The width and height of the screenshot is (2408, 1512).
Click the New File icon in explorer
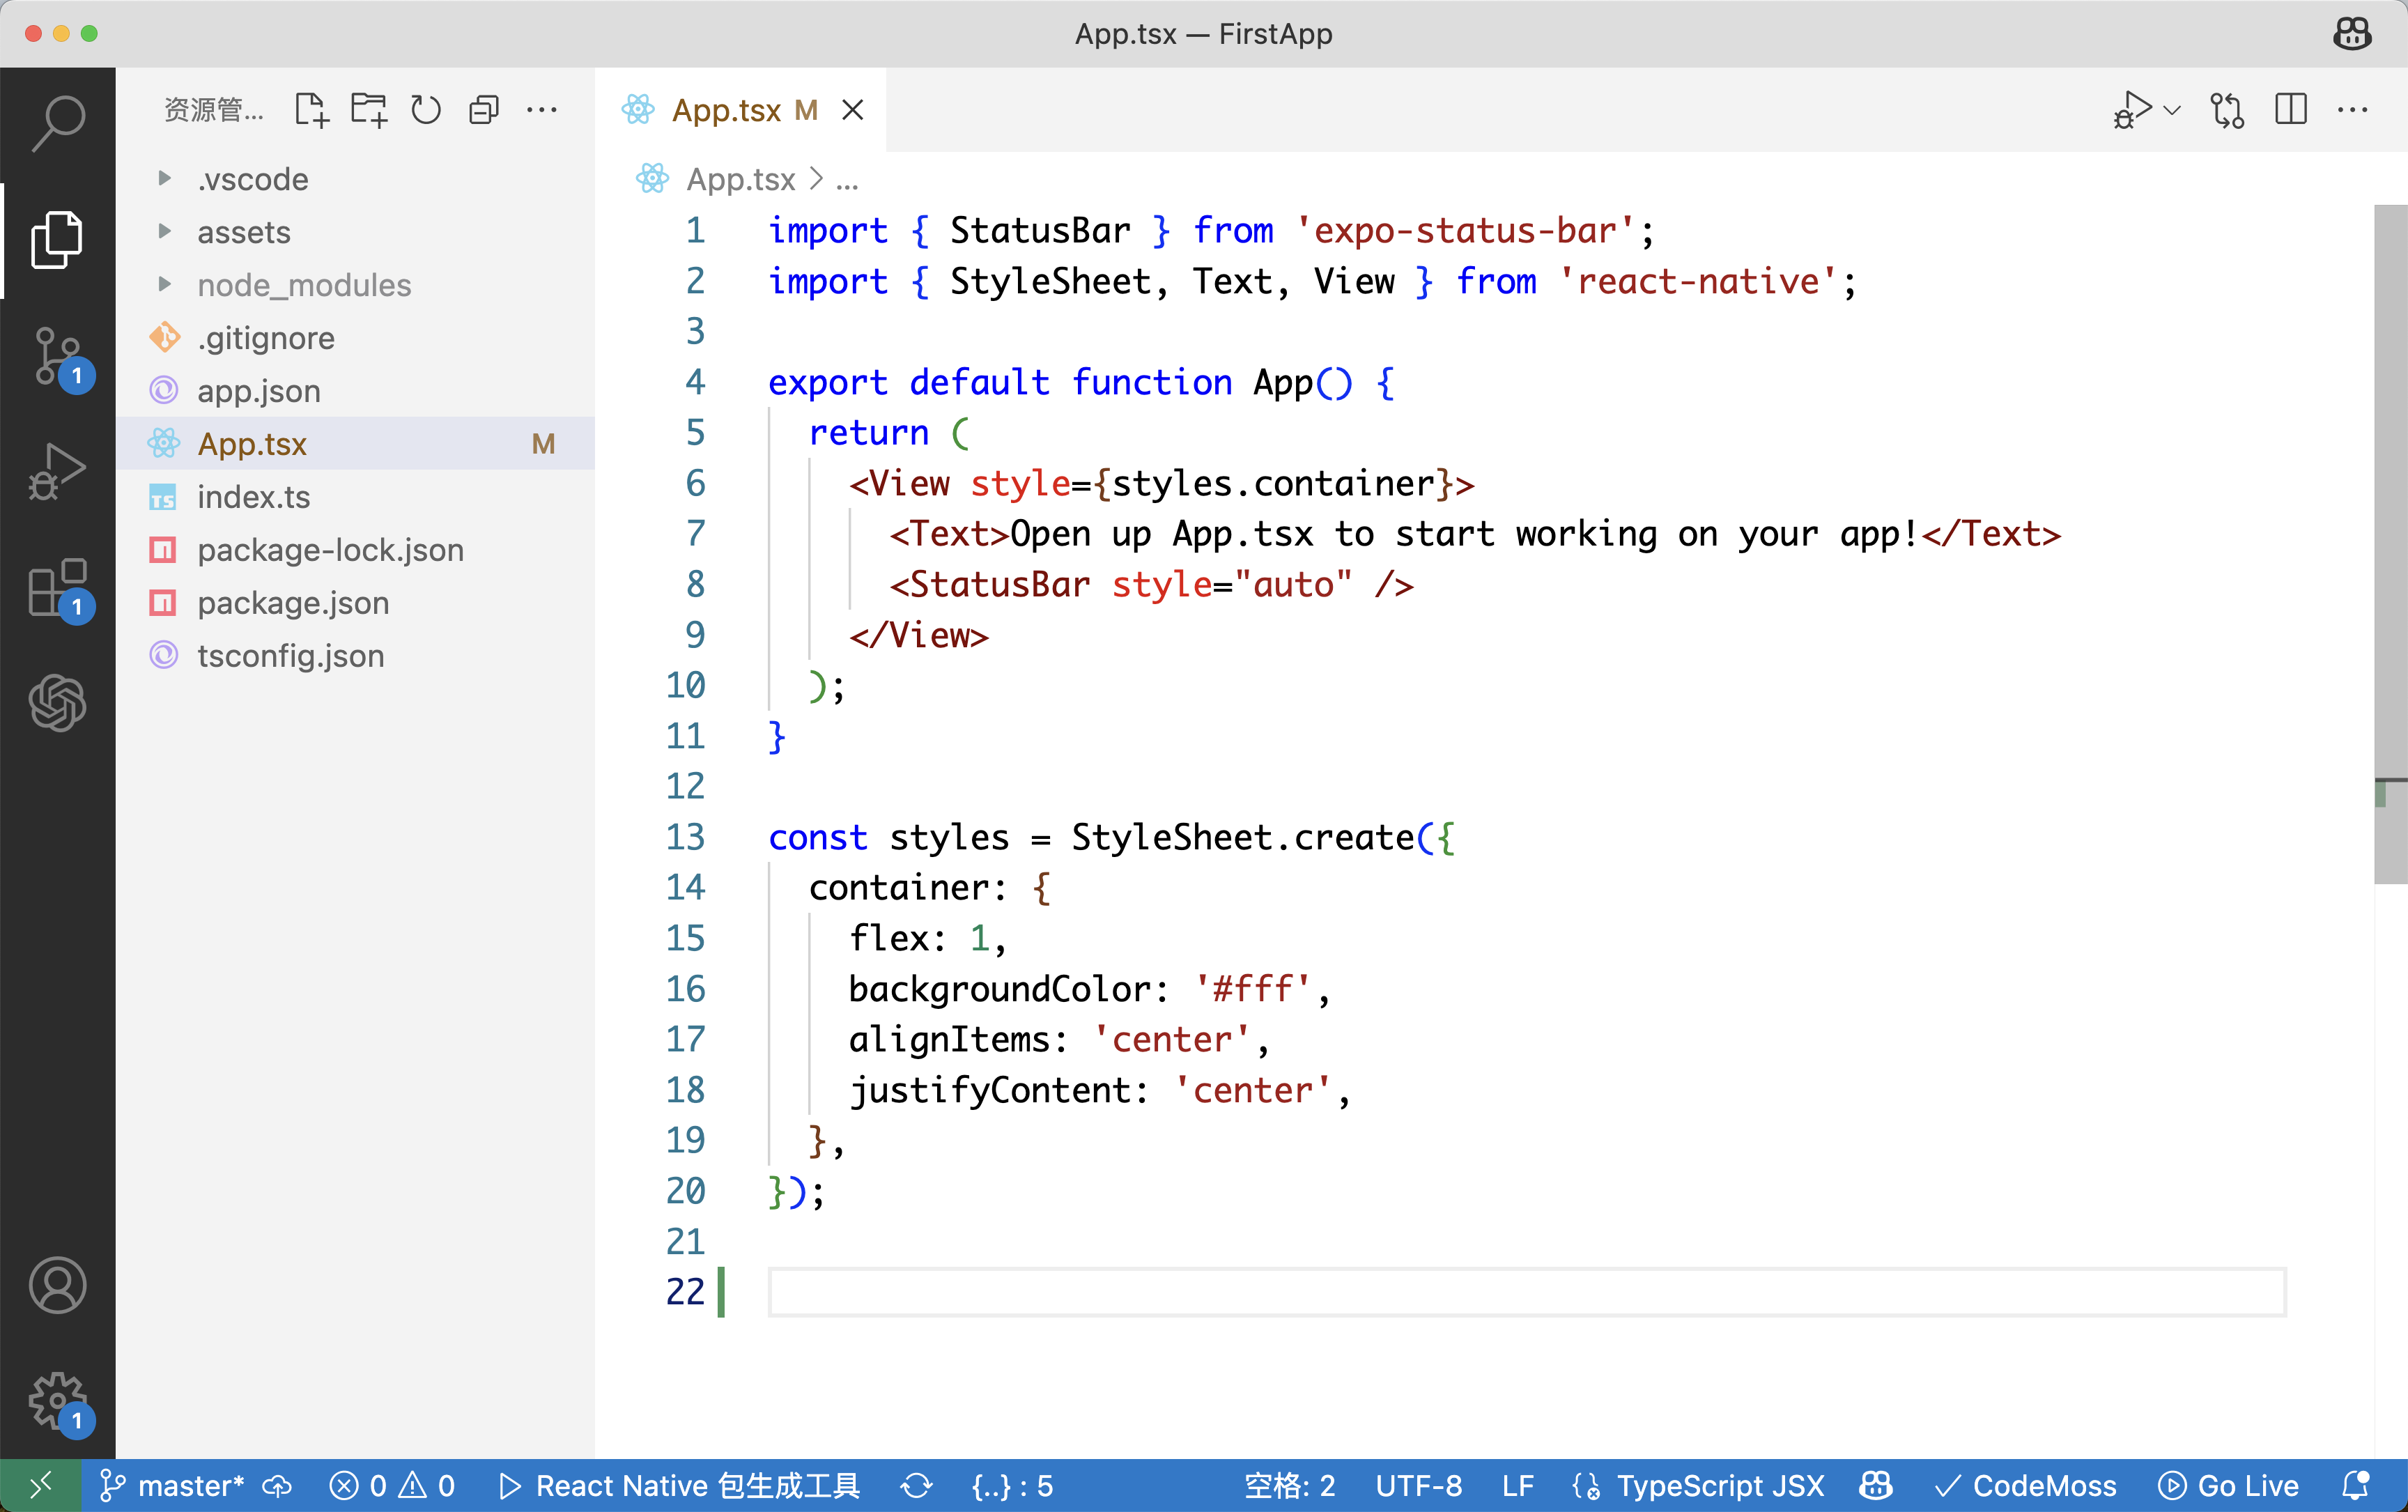[311, 110]
